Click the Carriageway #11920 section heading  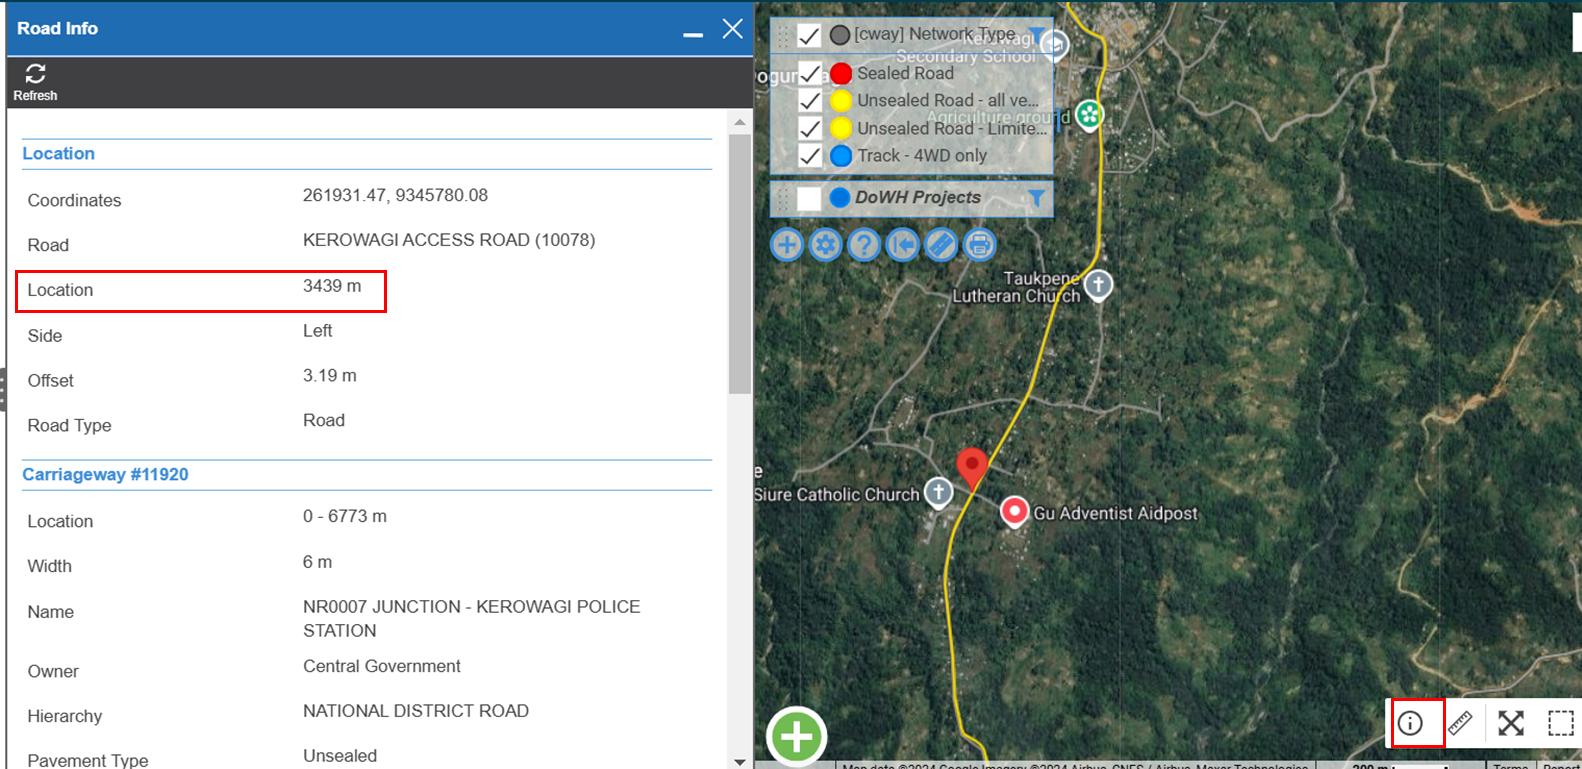[x=105, y=474]
